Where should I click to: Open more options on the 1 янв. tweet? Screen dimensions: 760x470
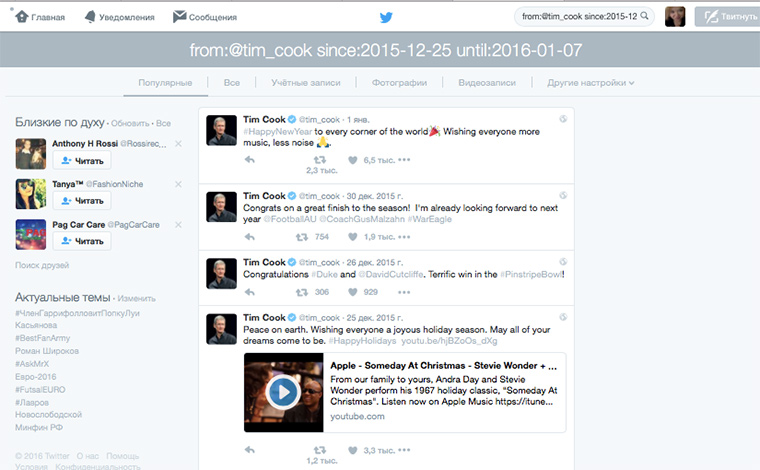coord(404,160)
